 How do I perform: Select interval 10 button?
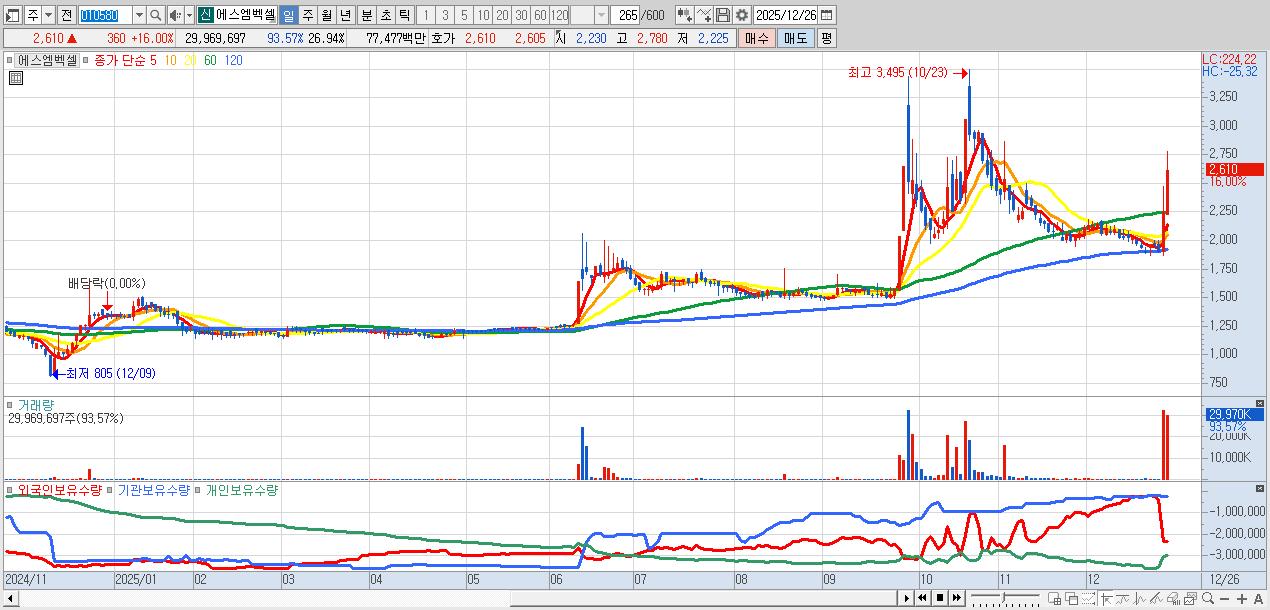click(483, 15)
